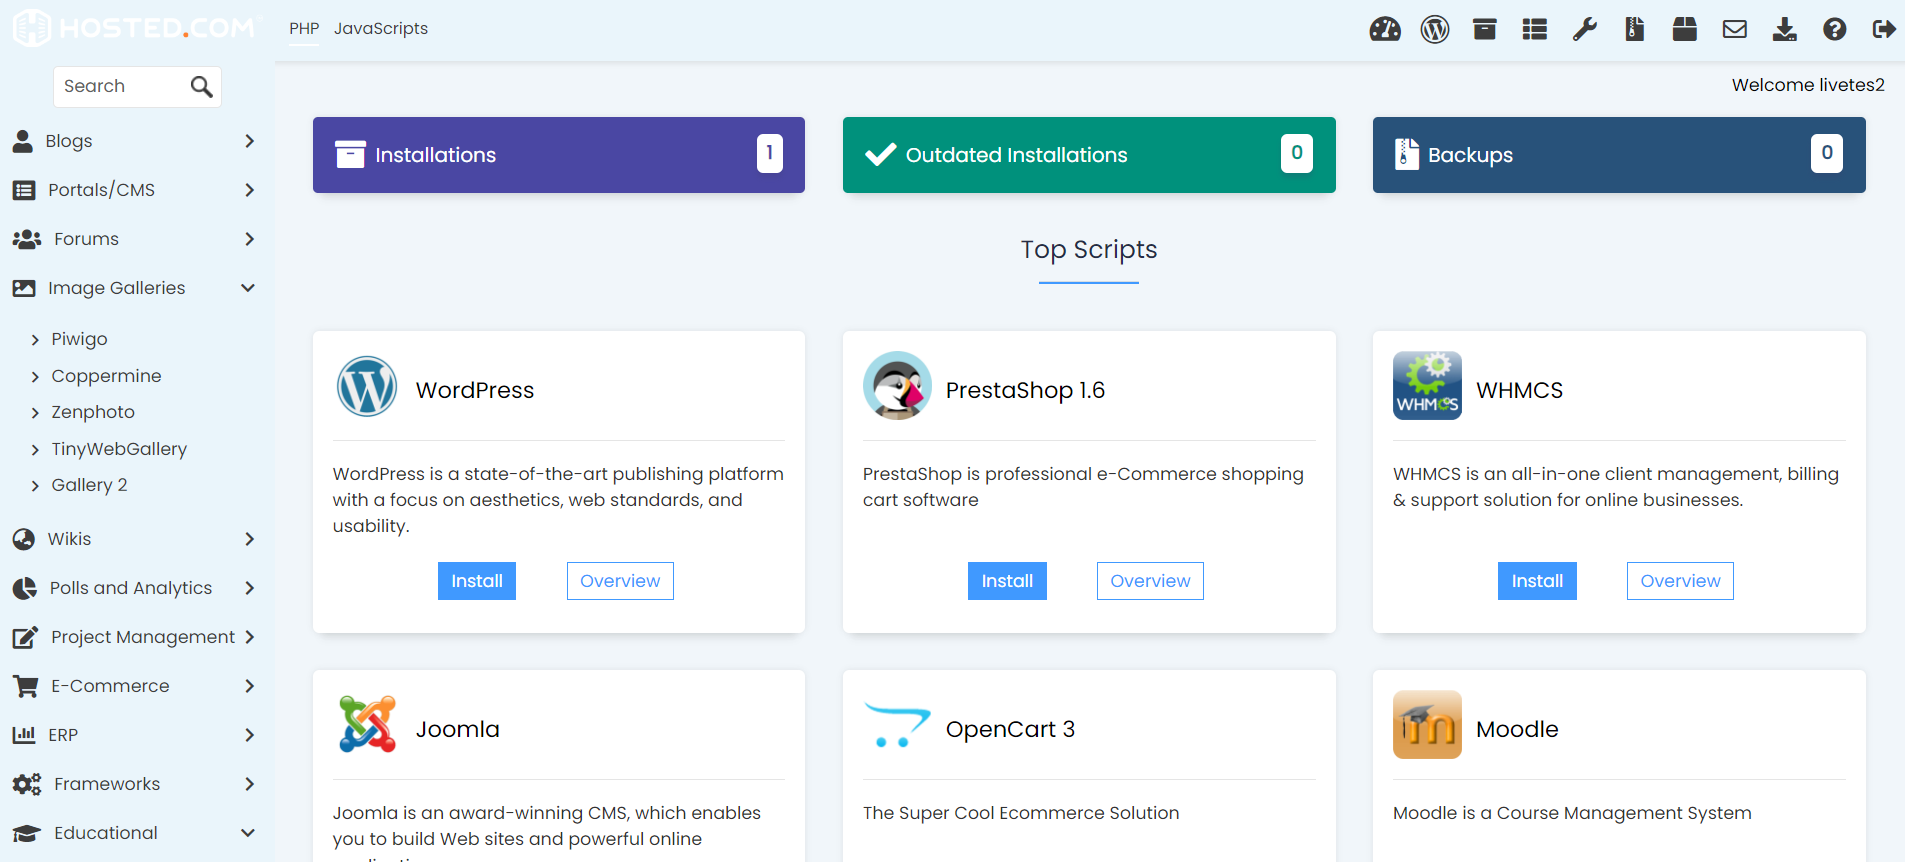Collapse the Image Galleries category chevron
Screen dimensions: 1905x862
coord(248,288)
